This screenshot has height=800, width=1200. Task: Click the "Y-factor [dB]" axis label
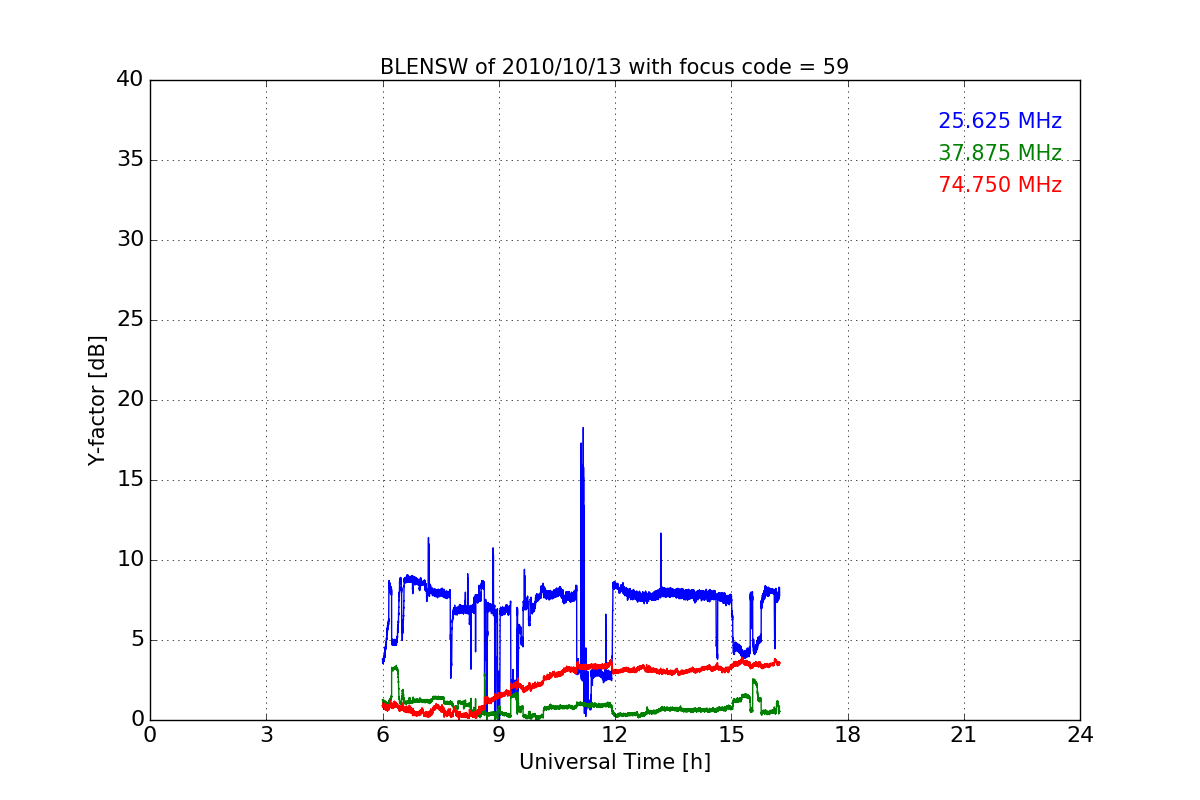[x=97, y=400]
